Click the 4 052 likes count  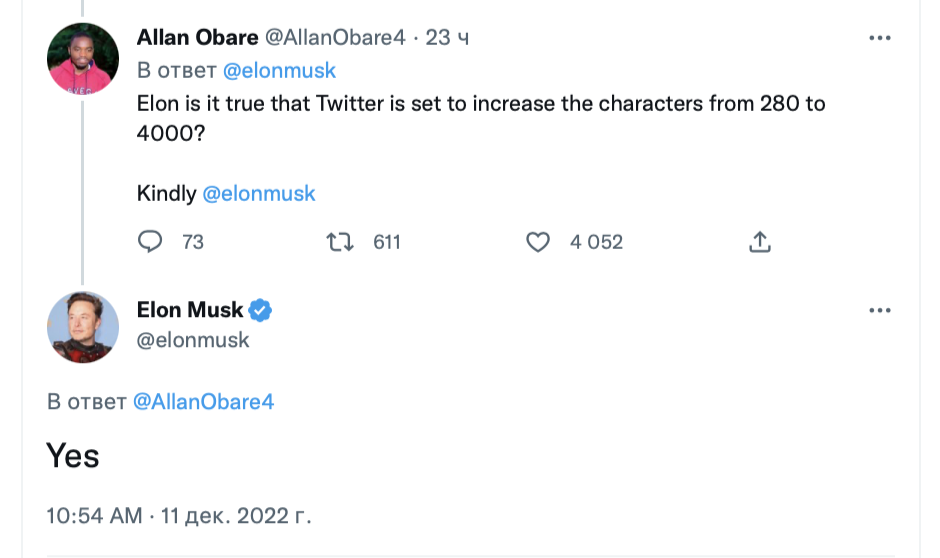pos(596,242)
